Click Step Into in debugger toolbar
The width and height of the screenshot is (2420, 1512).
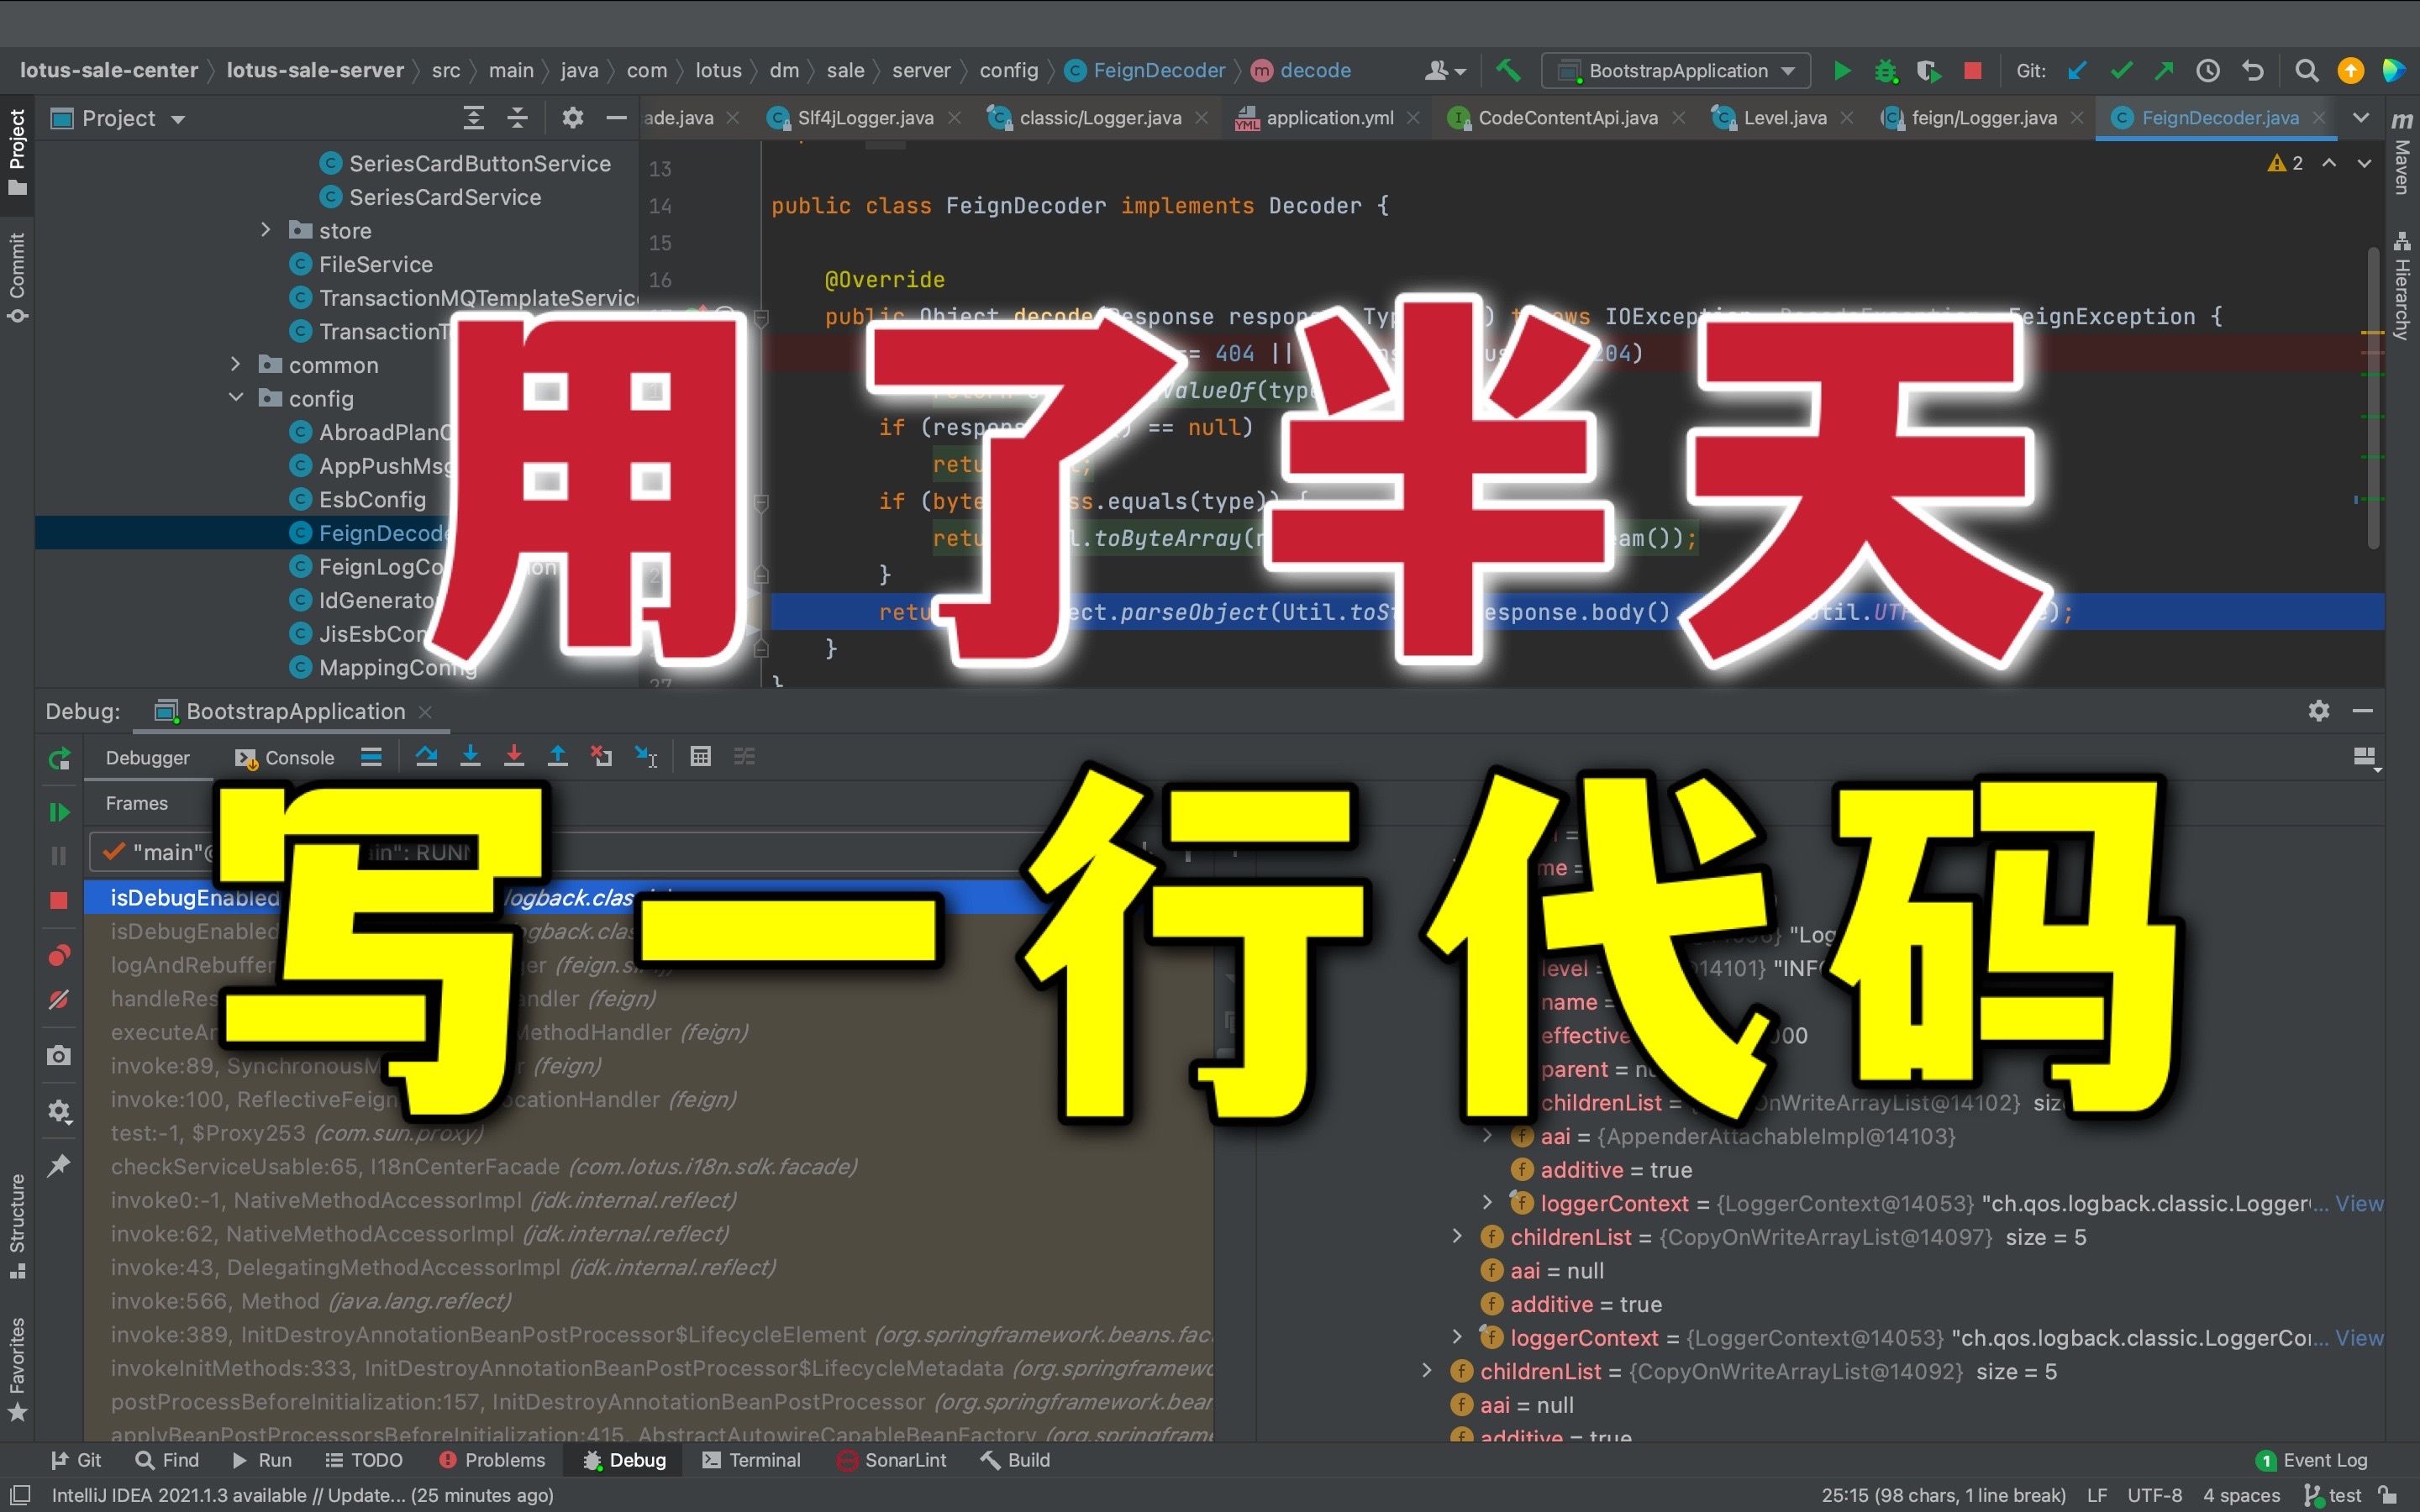click(470, 757)
